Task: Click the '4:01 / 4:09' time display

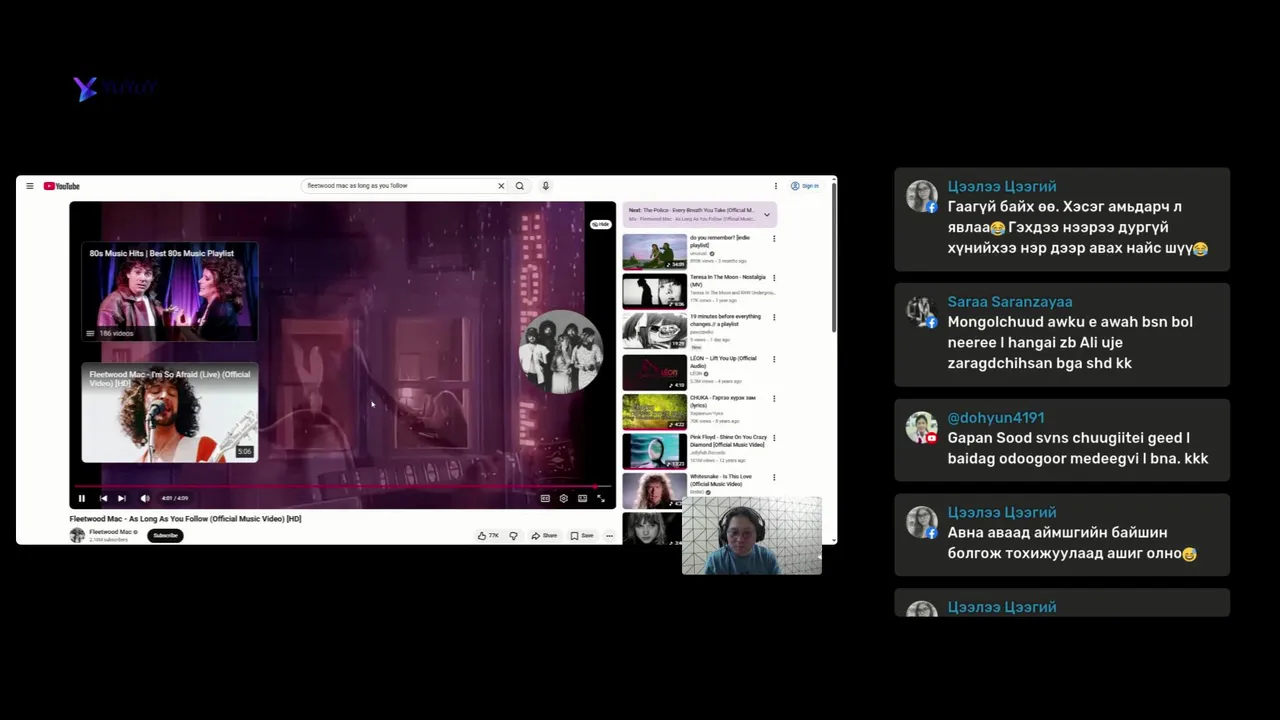Action: coord(175,498)
